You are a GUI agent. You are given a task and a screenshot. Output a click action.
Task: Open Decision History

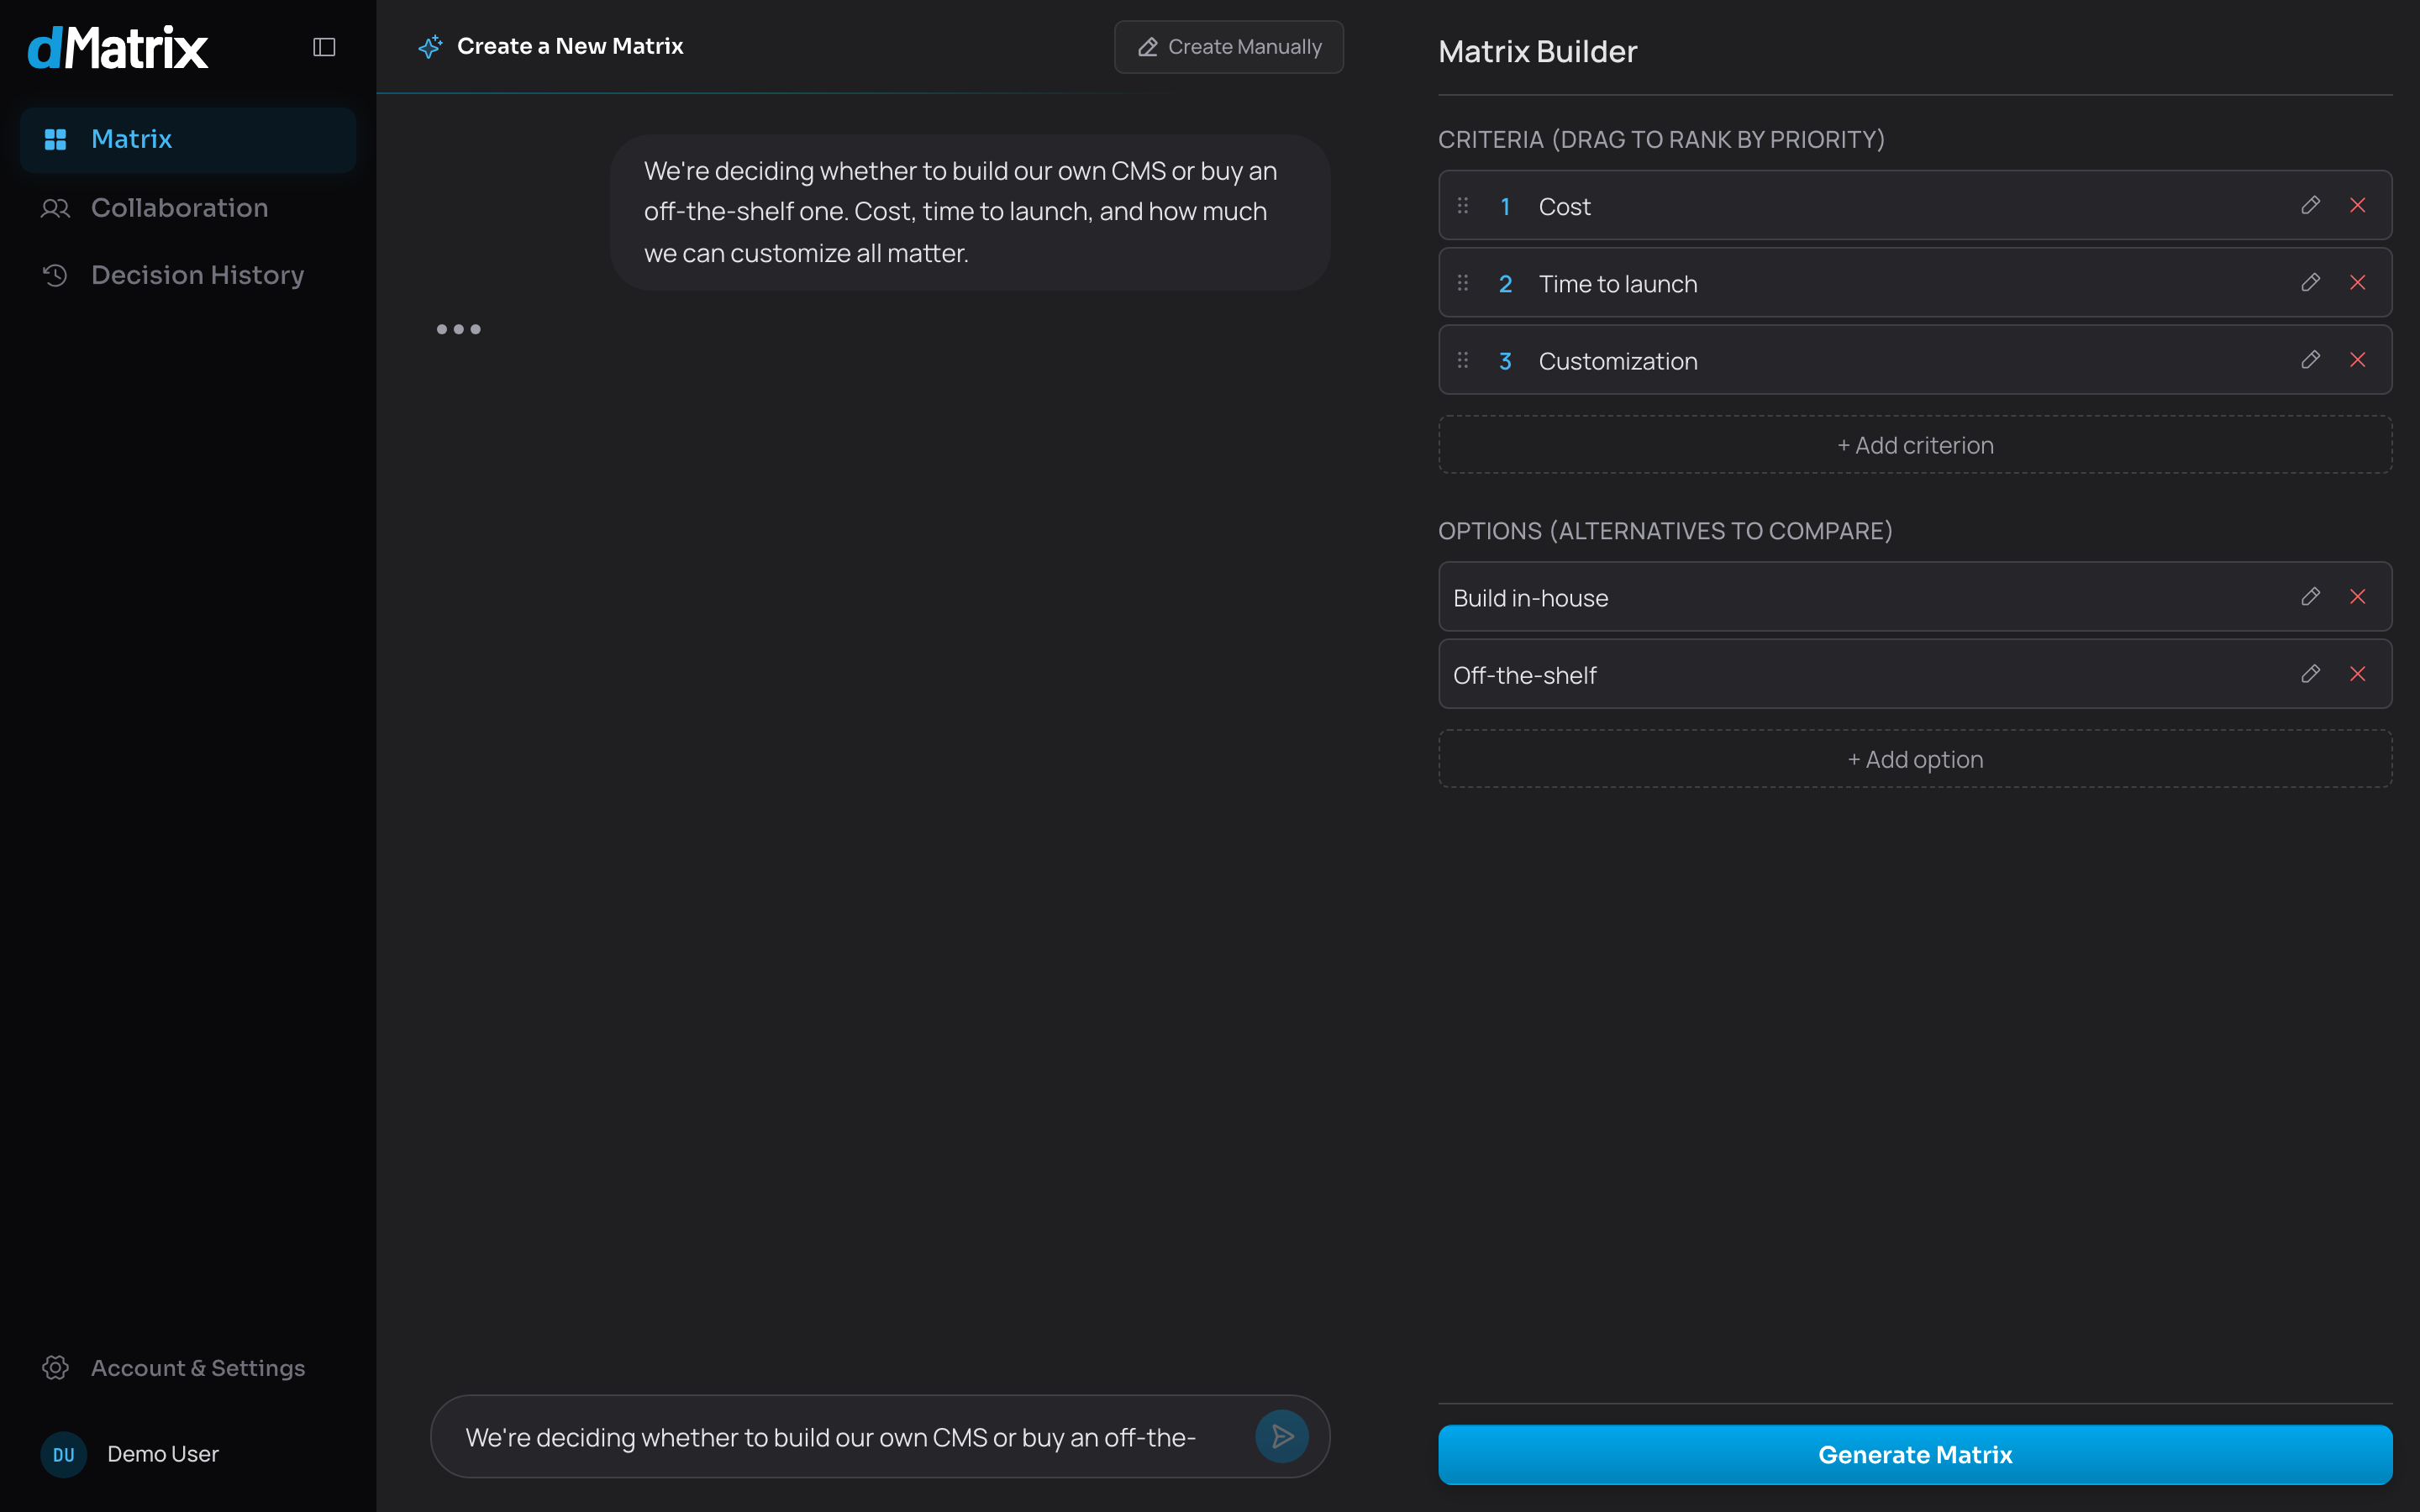point(188,275)
